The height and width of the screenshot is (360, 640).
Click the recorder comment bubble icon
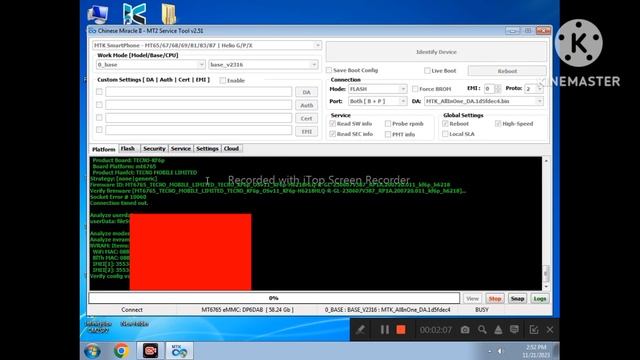pos(514,330)
